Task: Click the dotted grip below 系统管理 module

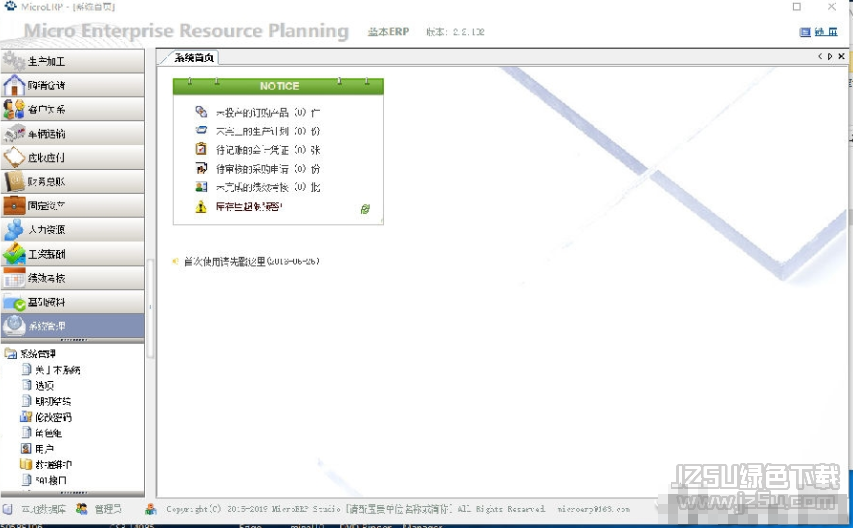Action: [74, 340]
